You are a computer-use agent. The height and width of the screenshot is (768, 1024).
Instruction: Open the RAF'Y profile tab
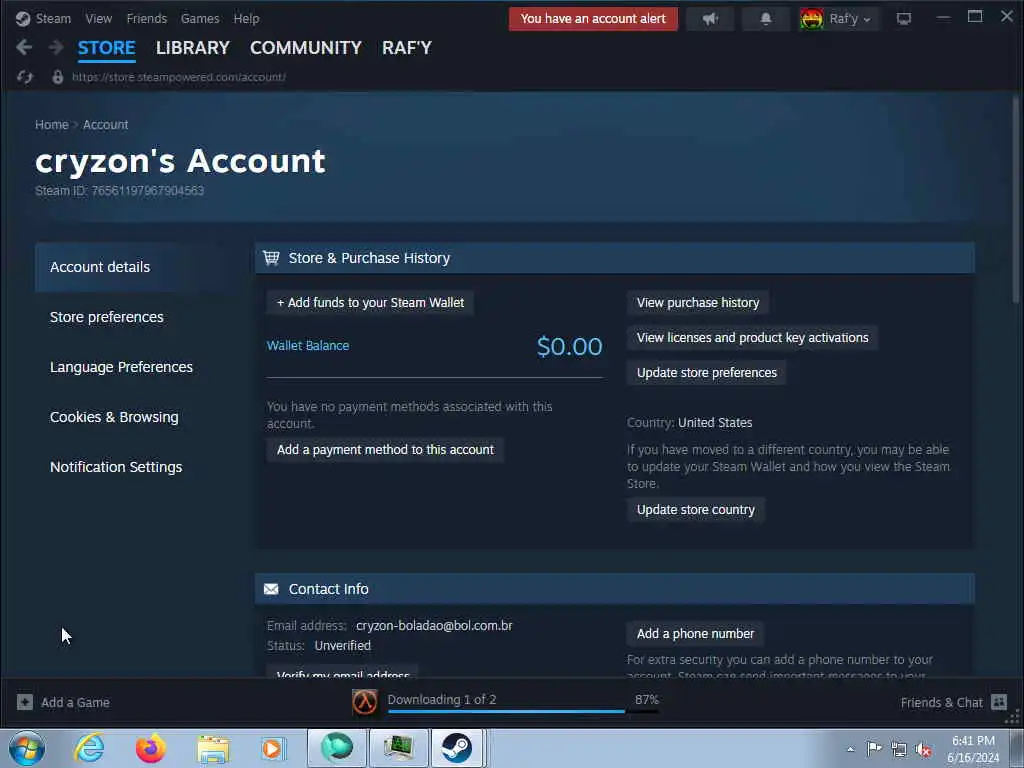(407, 48)
